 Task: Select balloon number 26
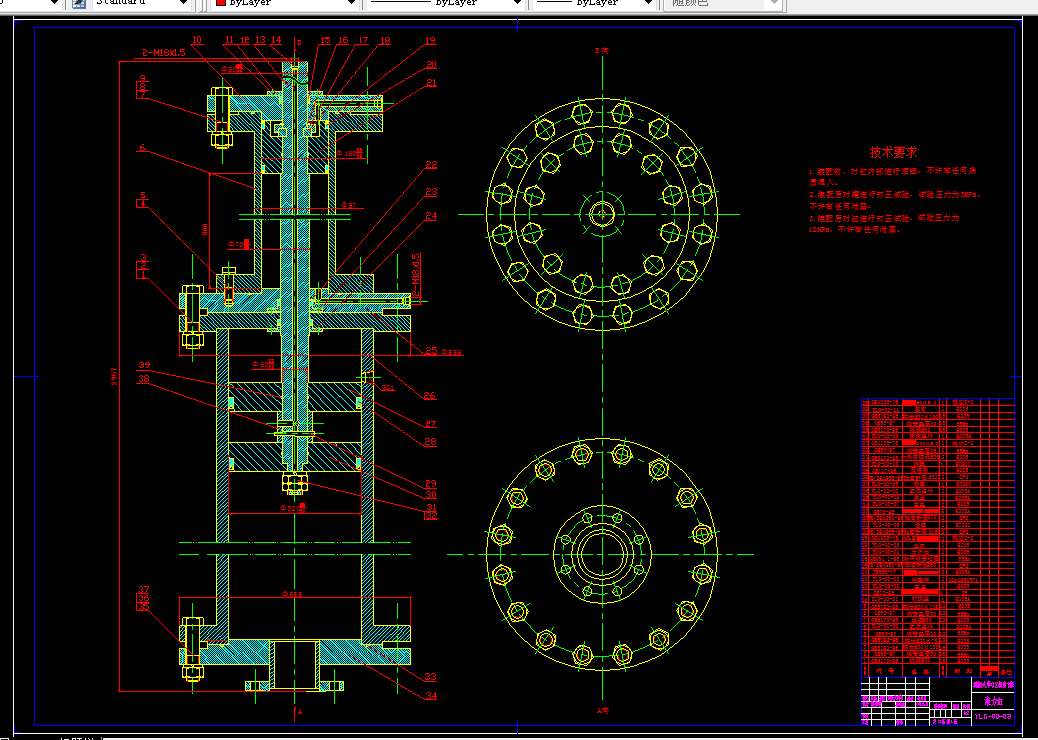(430, 395)
